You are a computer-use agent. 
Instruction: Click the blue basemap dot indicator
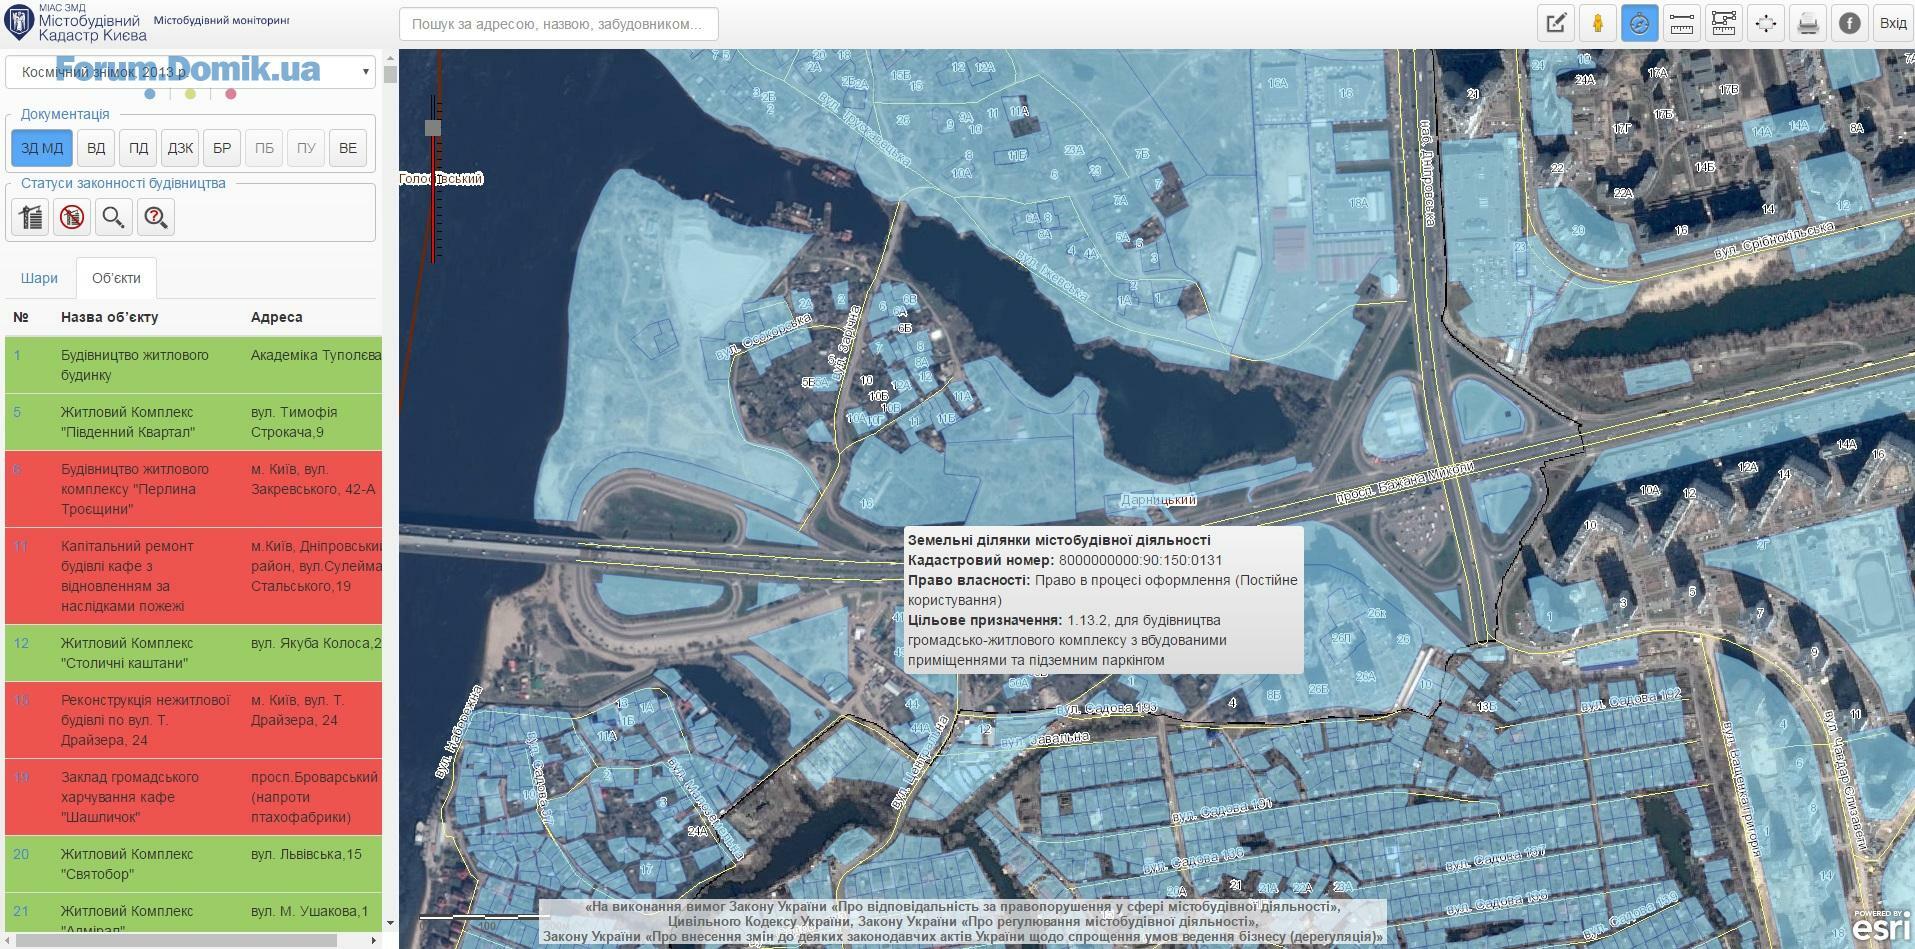(150, 94)
